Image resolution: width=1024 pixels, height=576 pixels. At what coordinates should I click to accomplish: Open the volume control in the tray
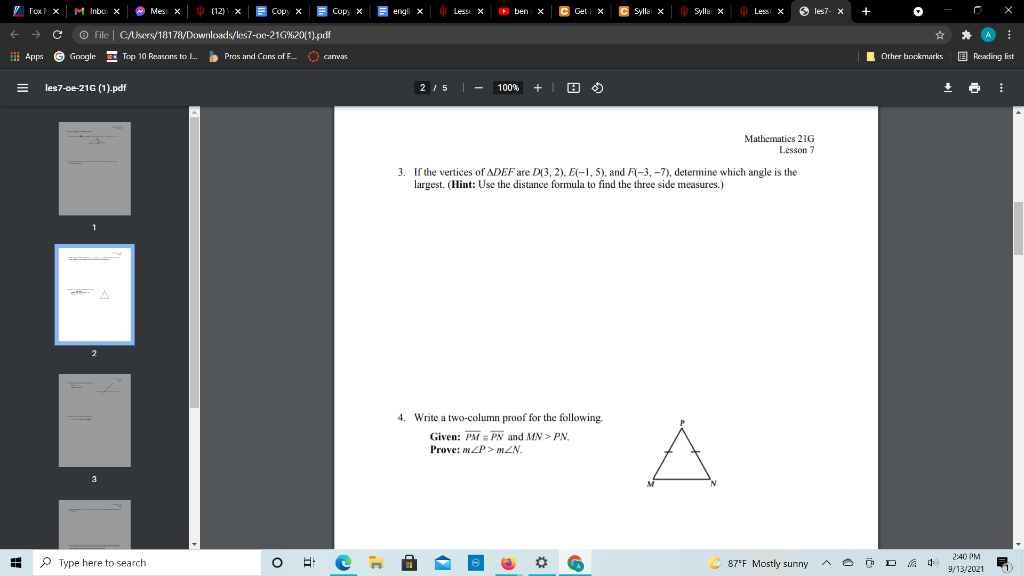pos(933,563)
